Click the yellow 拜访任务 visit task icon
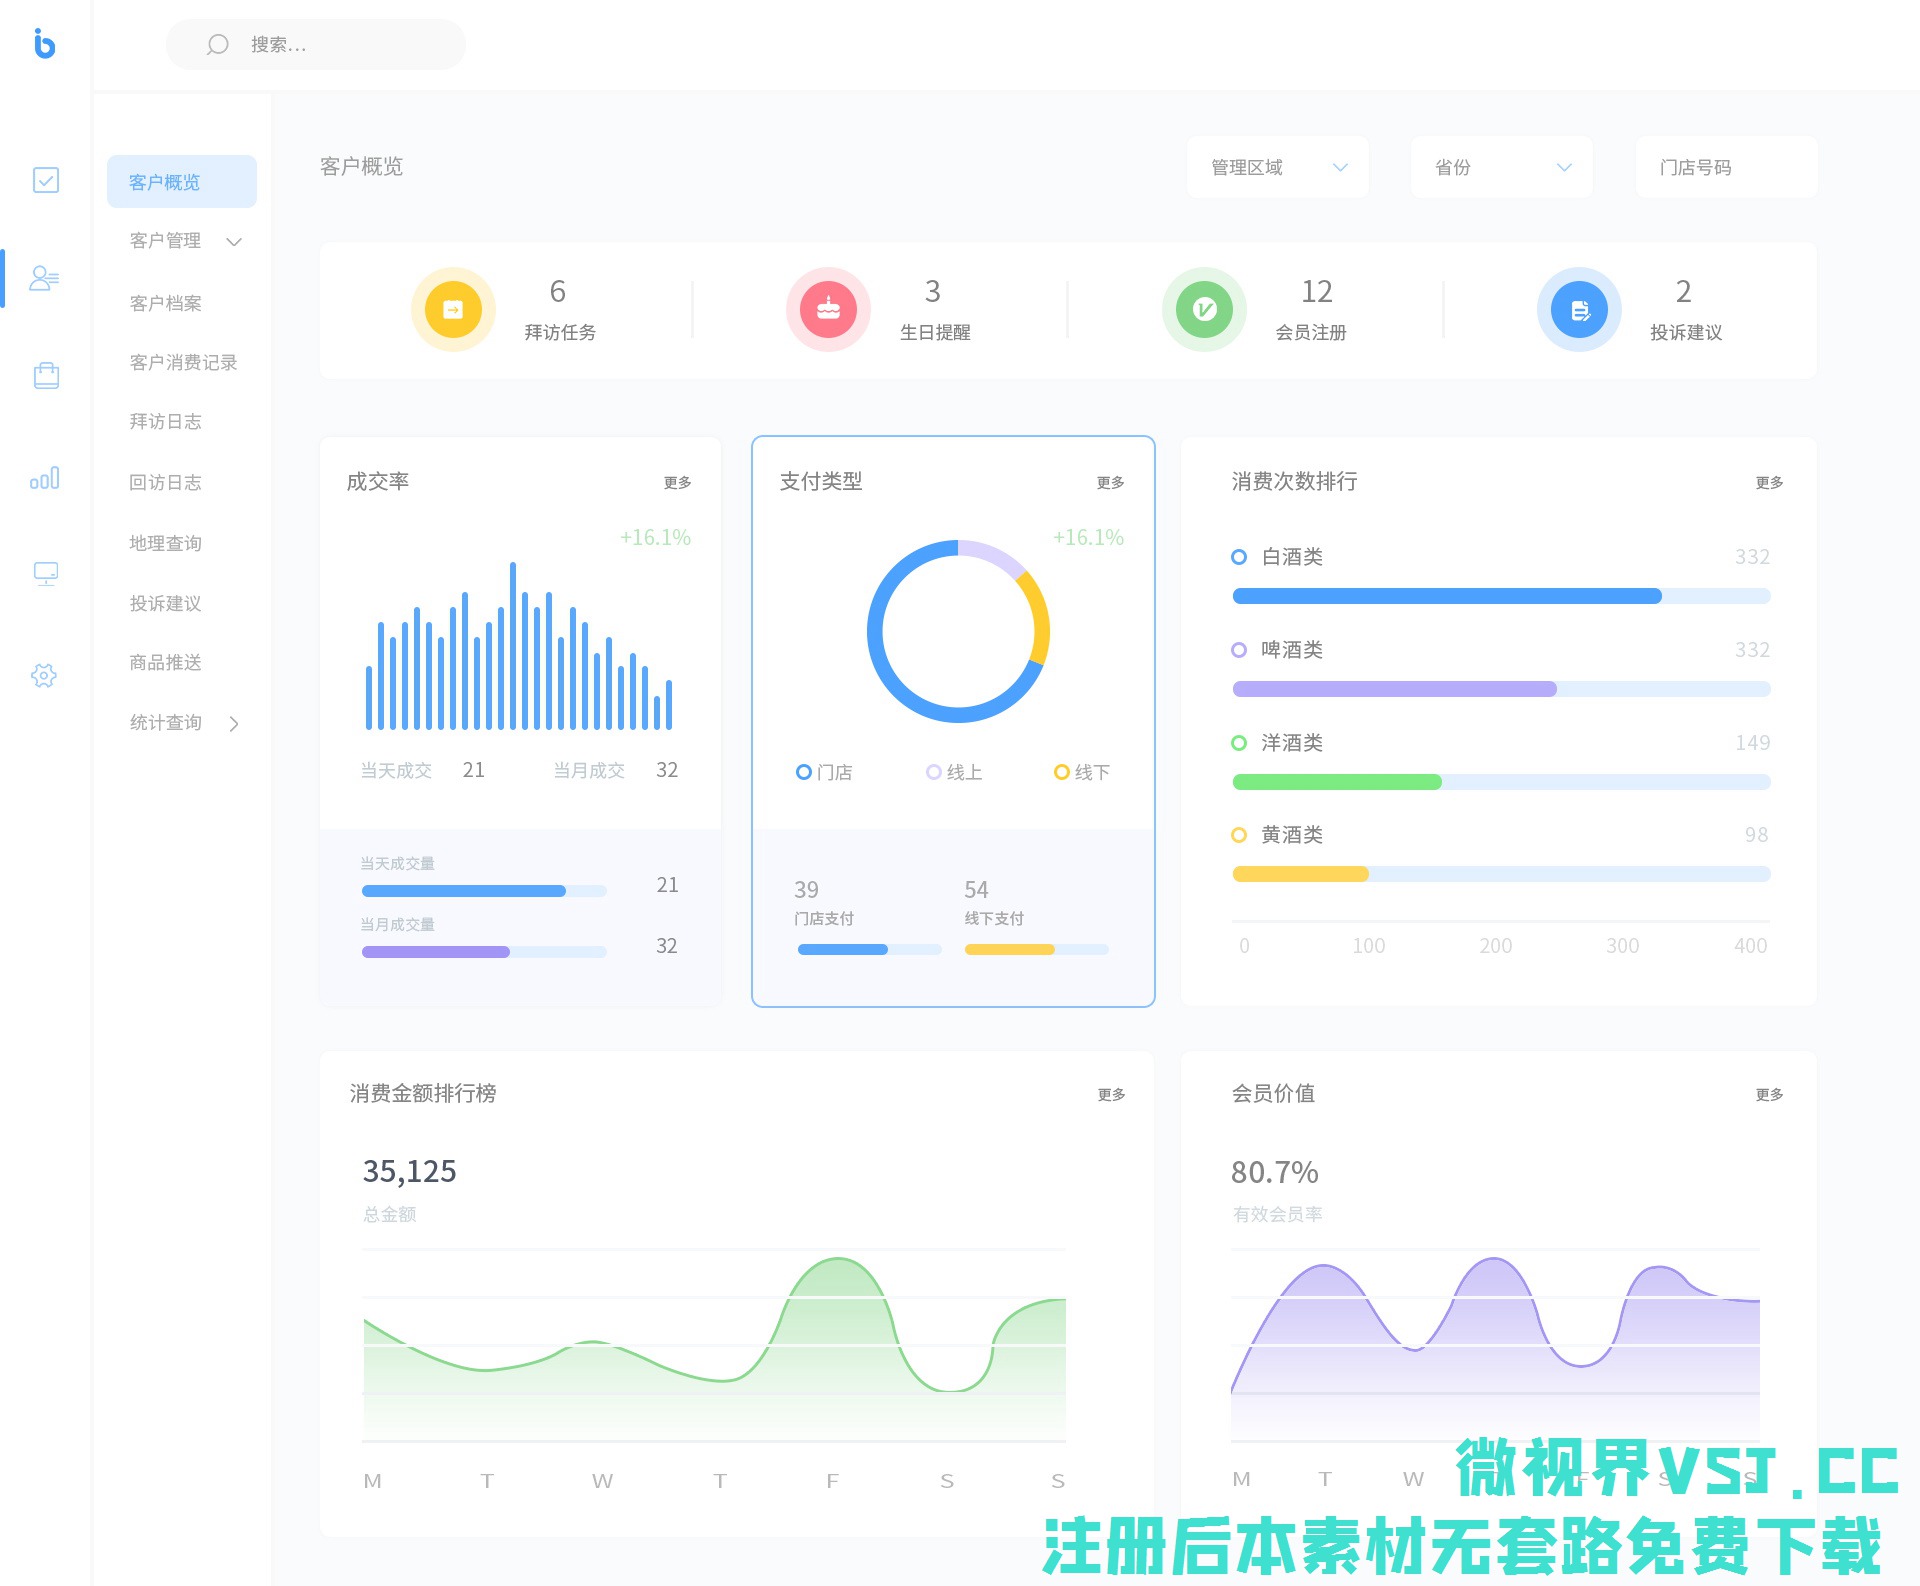The width and height of the screenshot is (1920, 1586). pyautogui.click(x=453, y=310)
